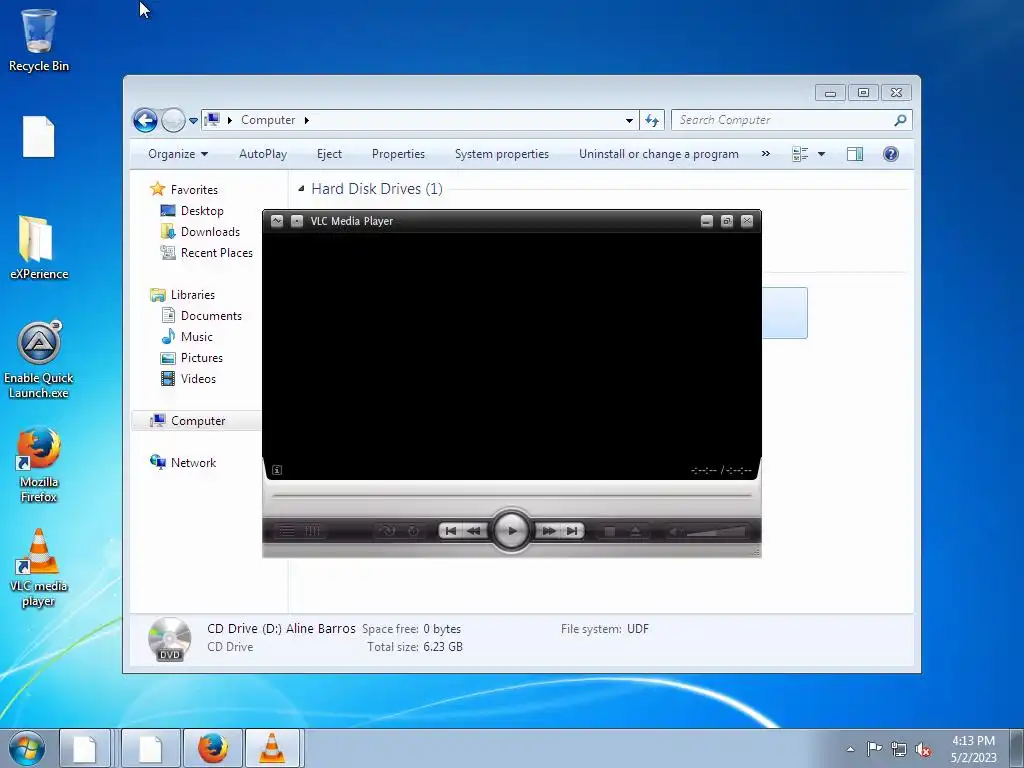Select Libraries in navigation pane
1024x768 pixels.
(182, 295)
